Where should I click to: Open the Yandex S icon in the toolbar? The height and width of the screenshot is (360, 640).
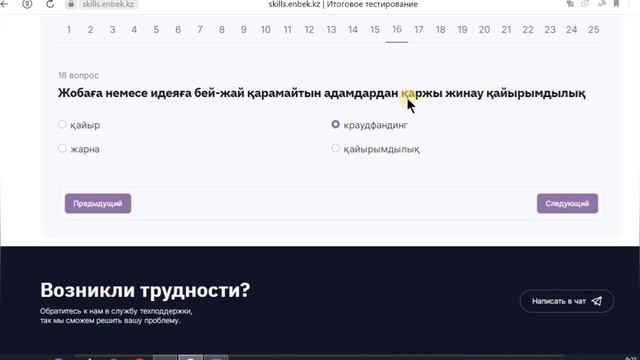point(27,4)
